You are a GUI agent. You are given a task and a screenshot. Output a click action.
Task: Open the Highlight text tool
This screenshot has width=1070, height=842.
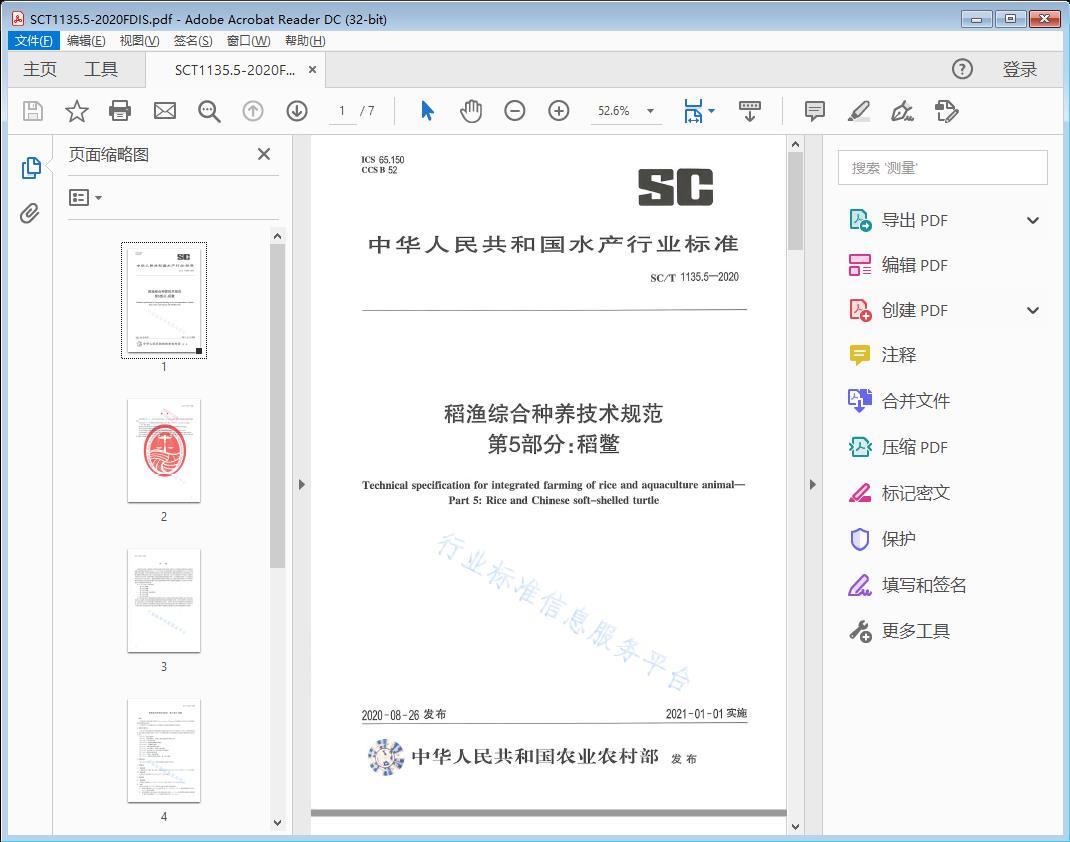[859, 111]
